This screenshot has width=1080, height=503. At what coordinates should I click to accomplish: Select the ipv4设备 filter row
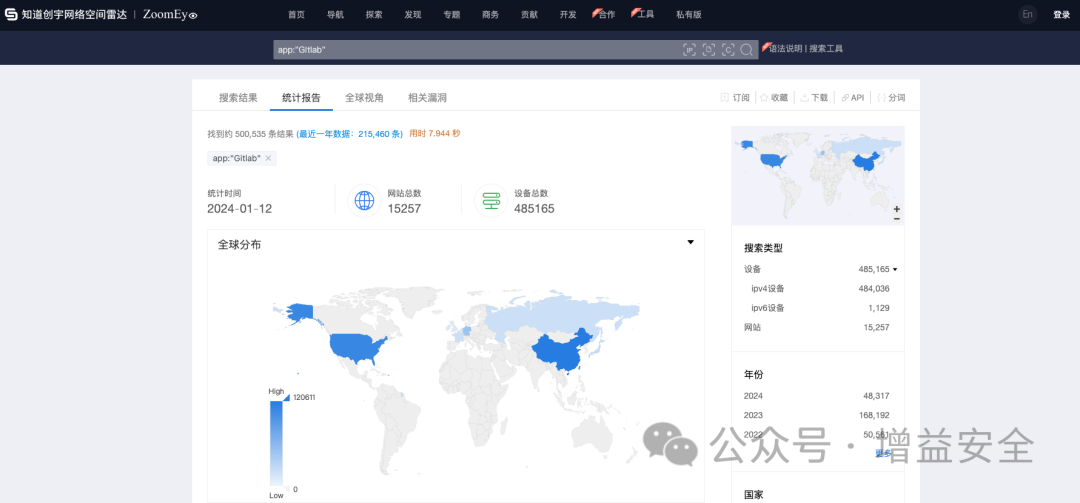(x=820, y=289)
